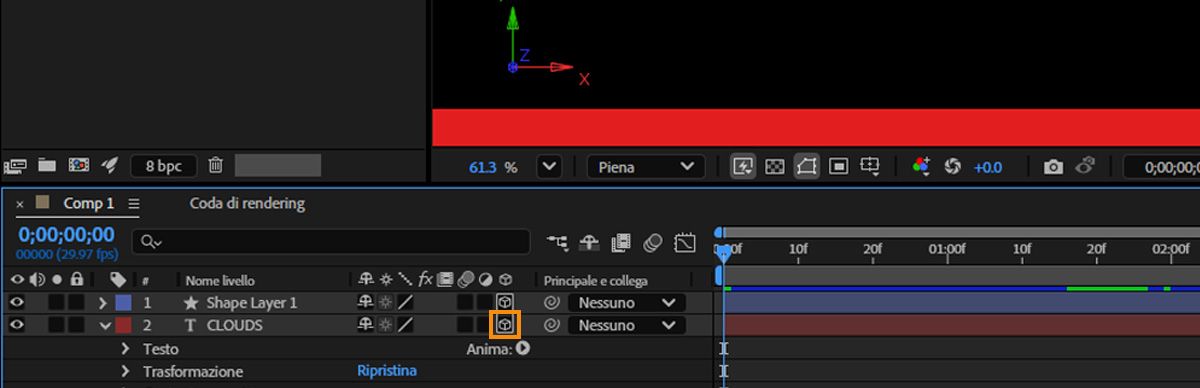Open the magnification ratio dropdown arrow
1200x388 pixels.
tap(548, 167)
